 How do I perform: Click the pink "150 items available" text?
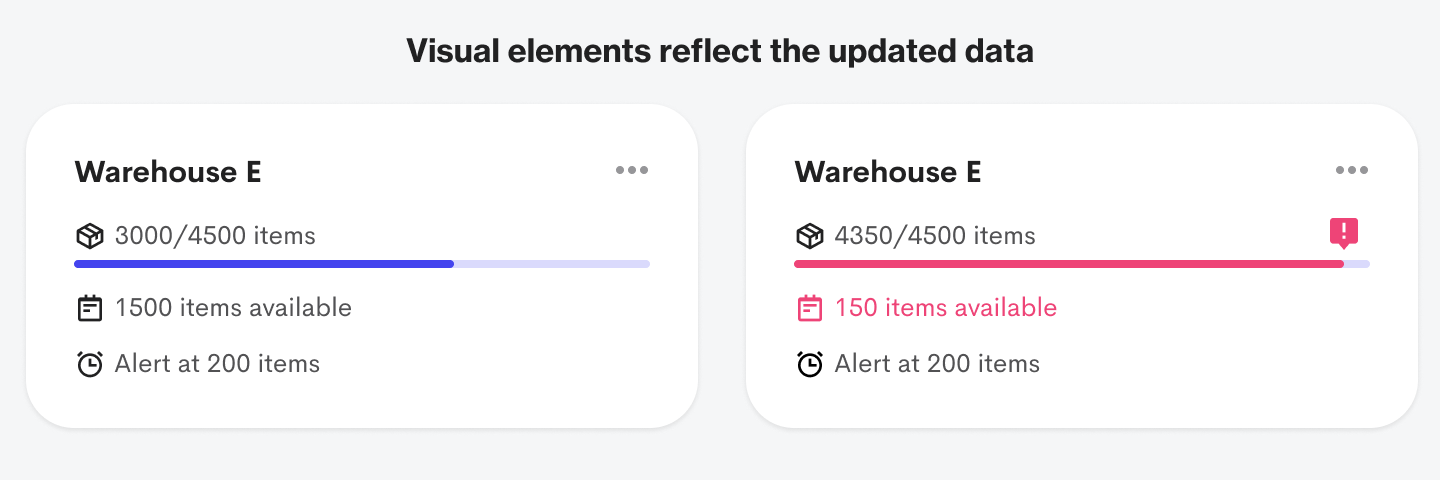point(946,308)
